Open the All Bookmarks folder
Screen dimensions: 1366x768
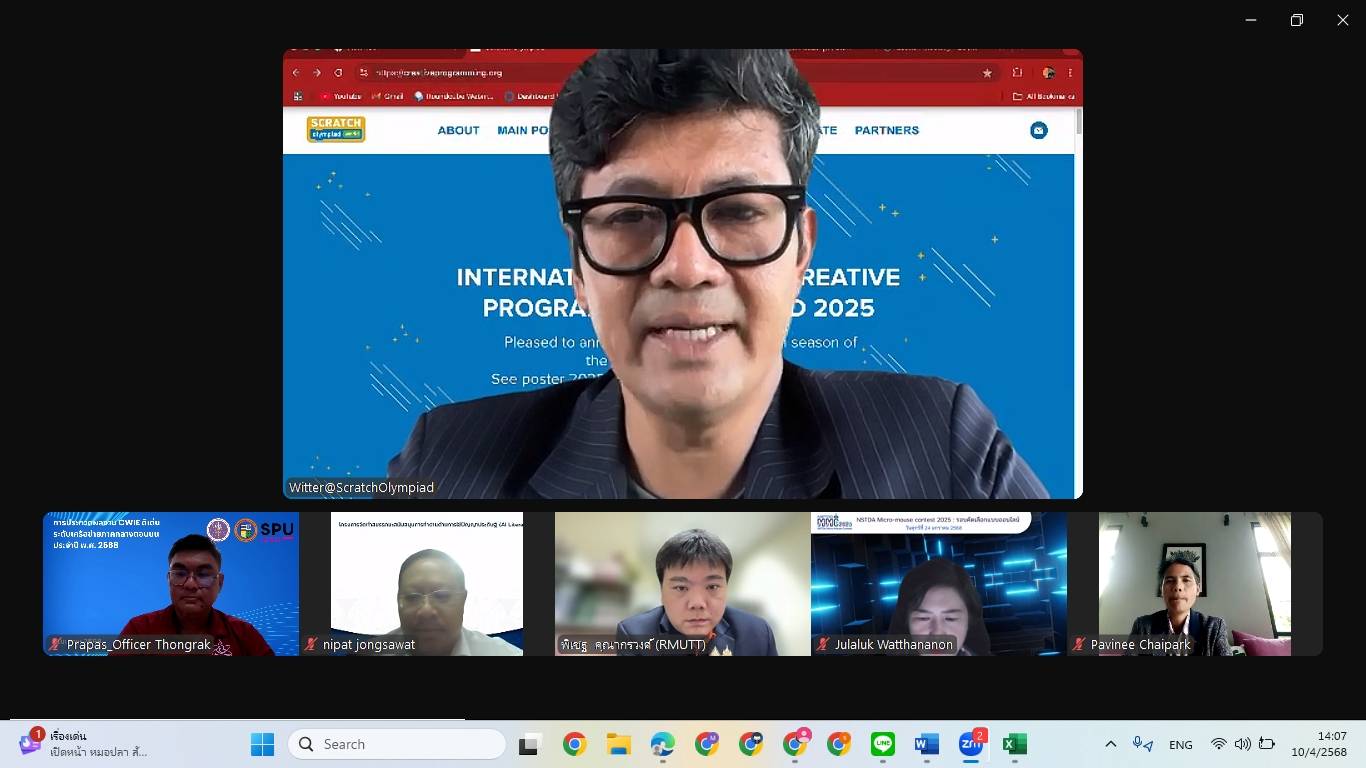tap(1043, 96)
